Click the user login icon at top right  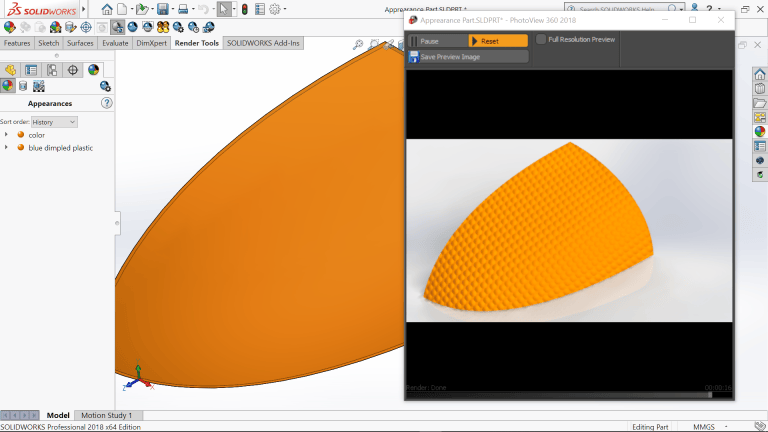click(694, 8)
